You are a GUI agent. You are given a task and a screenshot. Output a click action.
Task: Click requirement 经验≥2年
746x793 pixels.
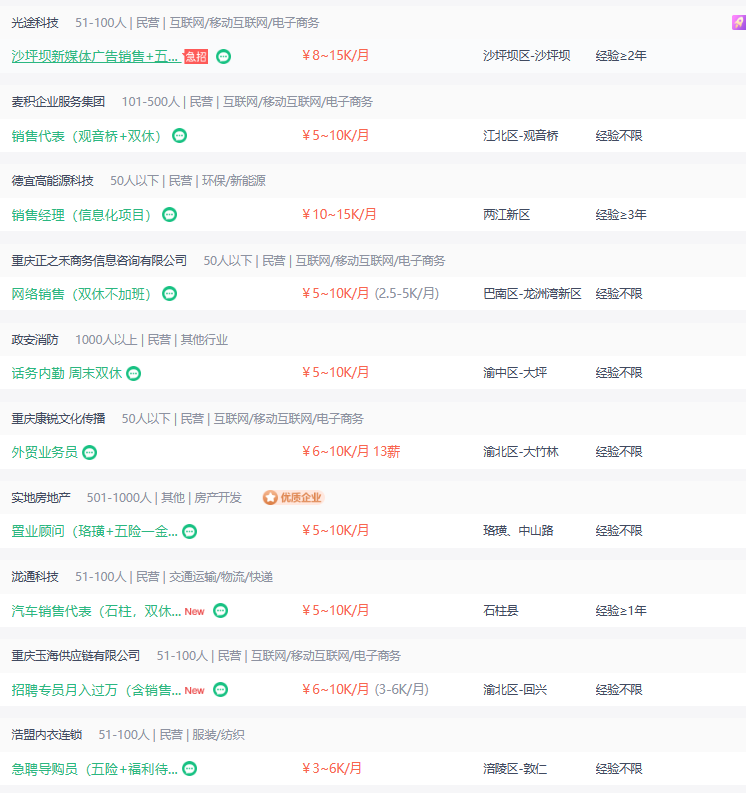[x=621, y=56]
